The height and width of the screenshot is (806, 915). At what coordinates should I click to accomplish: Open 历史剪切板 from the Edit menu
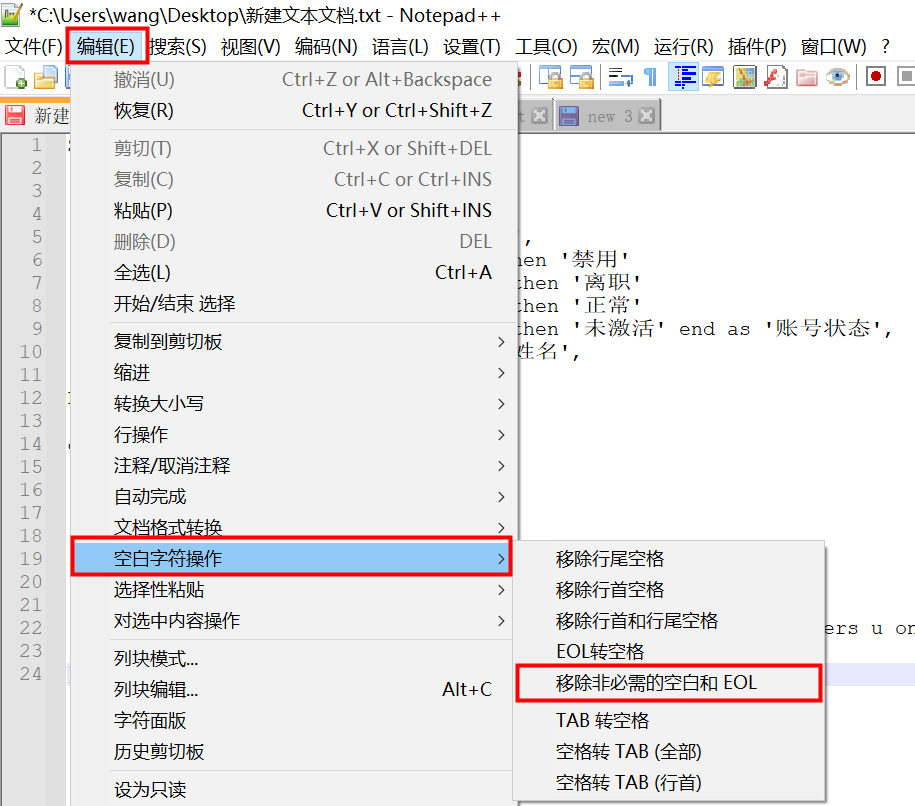[x=294, y=752]
